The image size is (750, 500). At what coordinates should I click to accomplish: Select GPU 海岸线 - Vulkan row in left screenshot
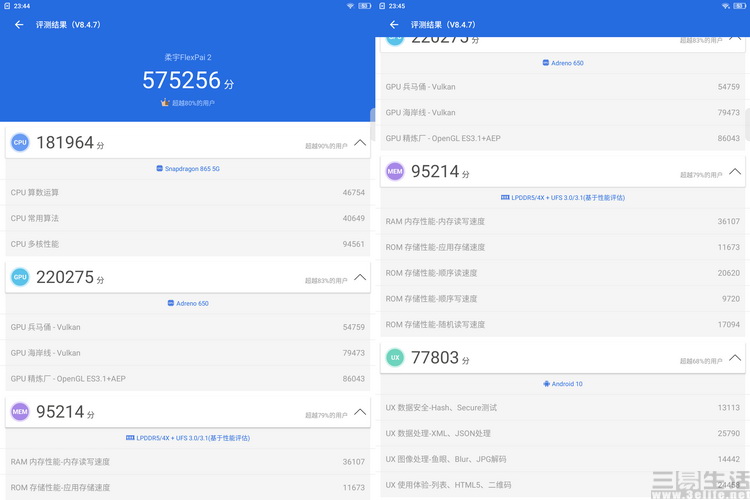(188, 353)
